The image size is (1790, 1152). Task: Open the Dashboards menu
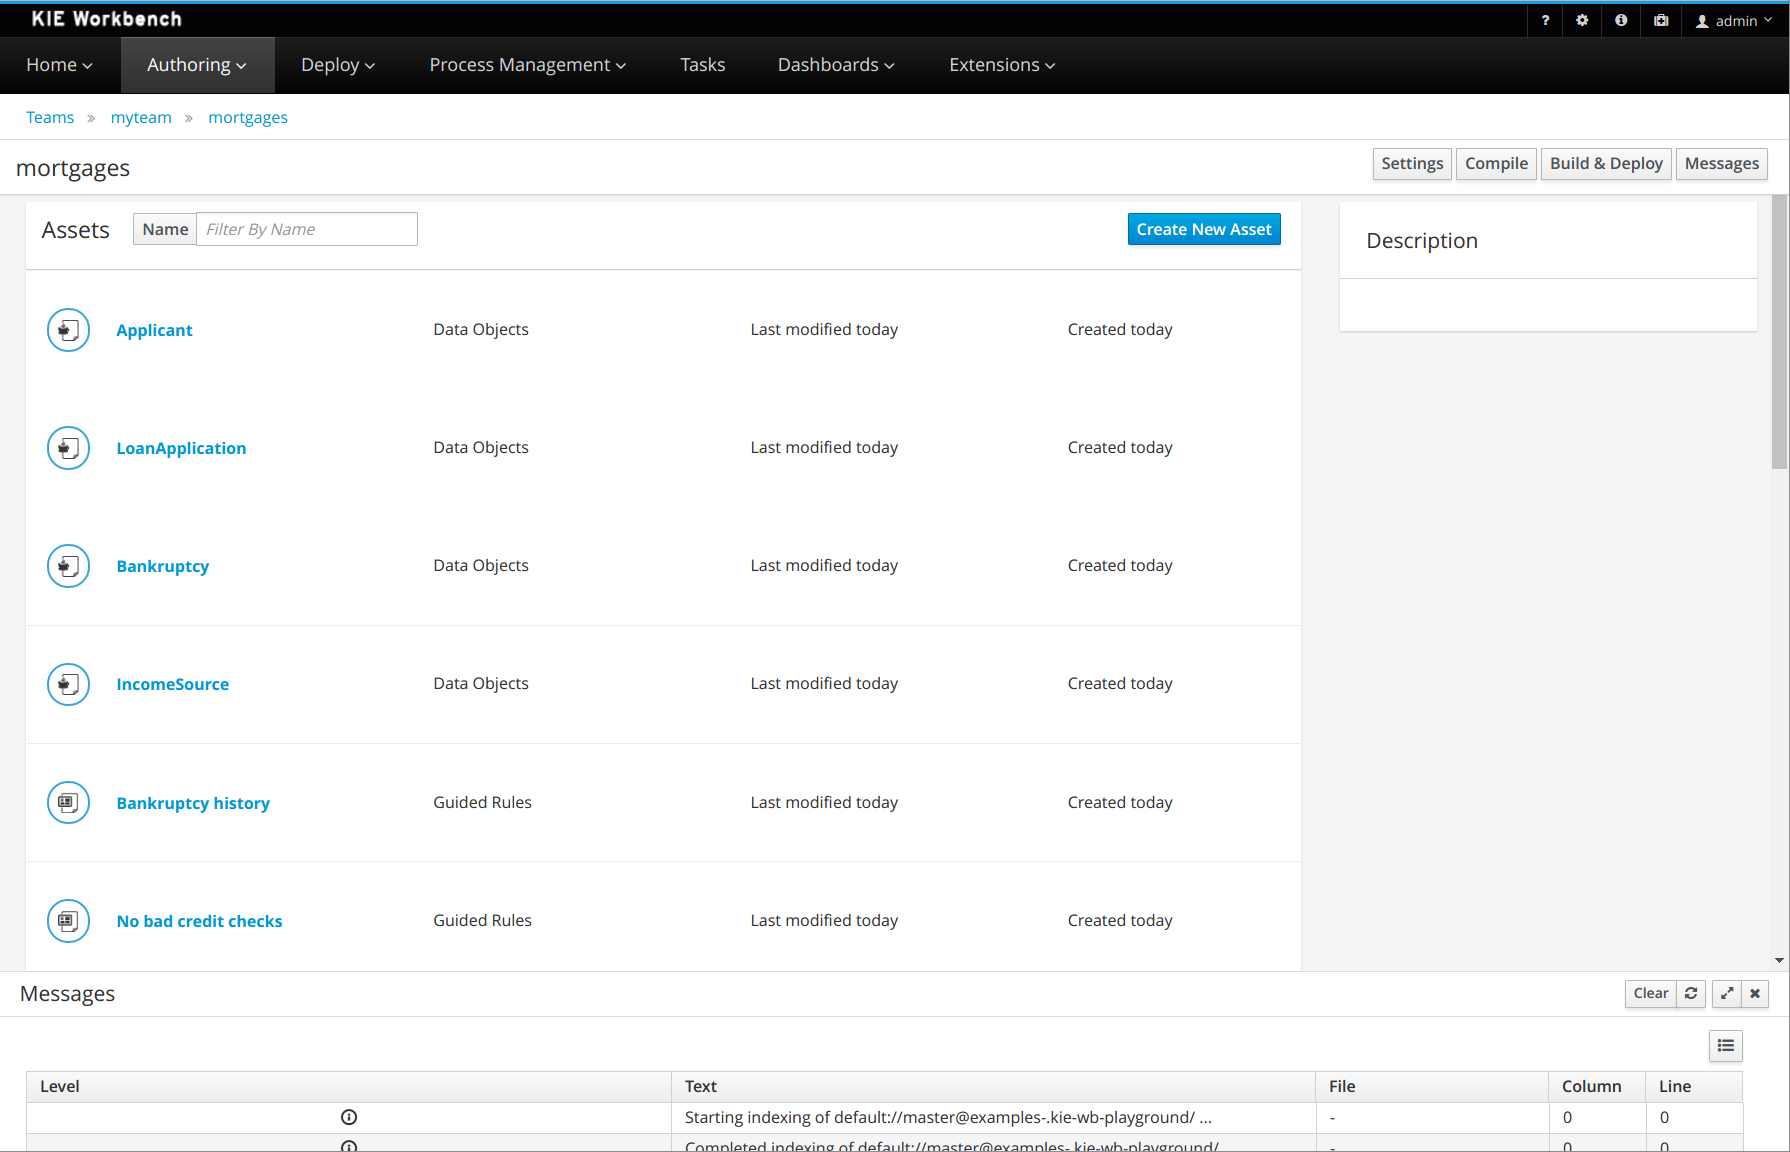tap(835, 65)
